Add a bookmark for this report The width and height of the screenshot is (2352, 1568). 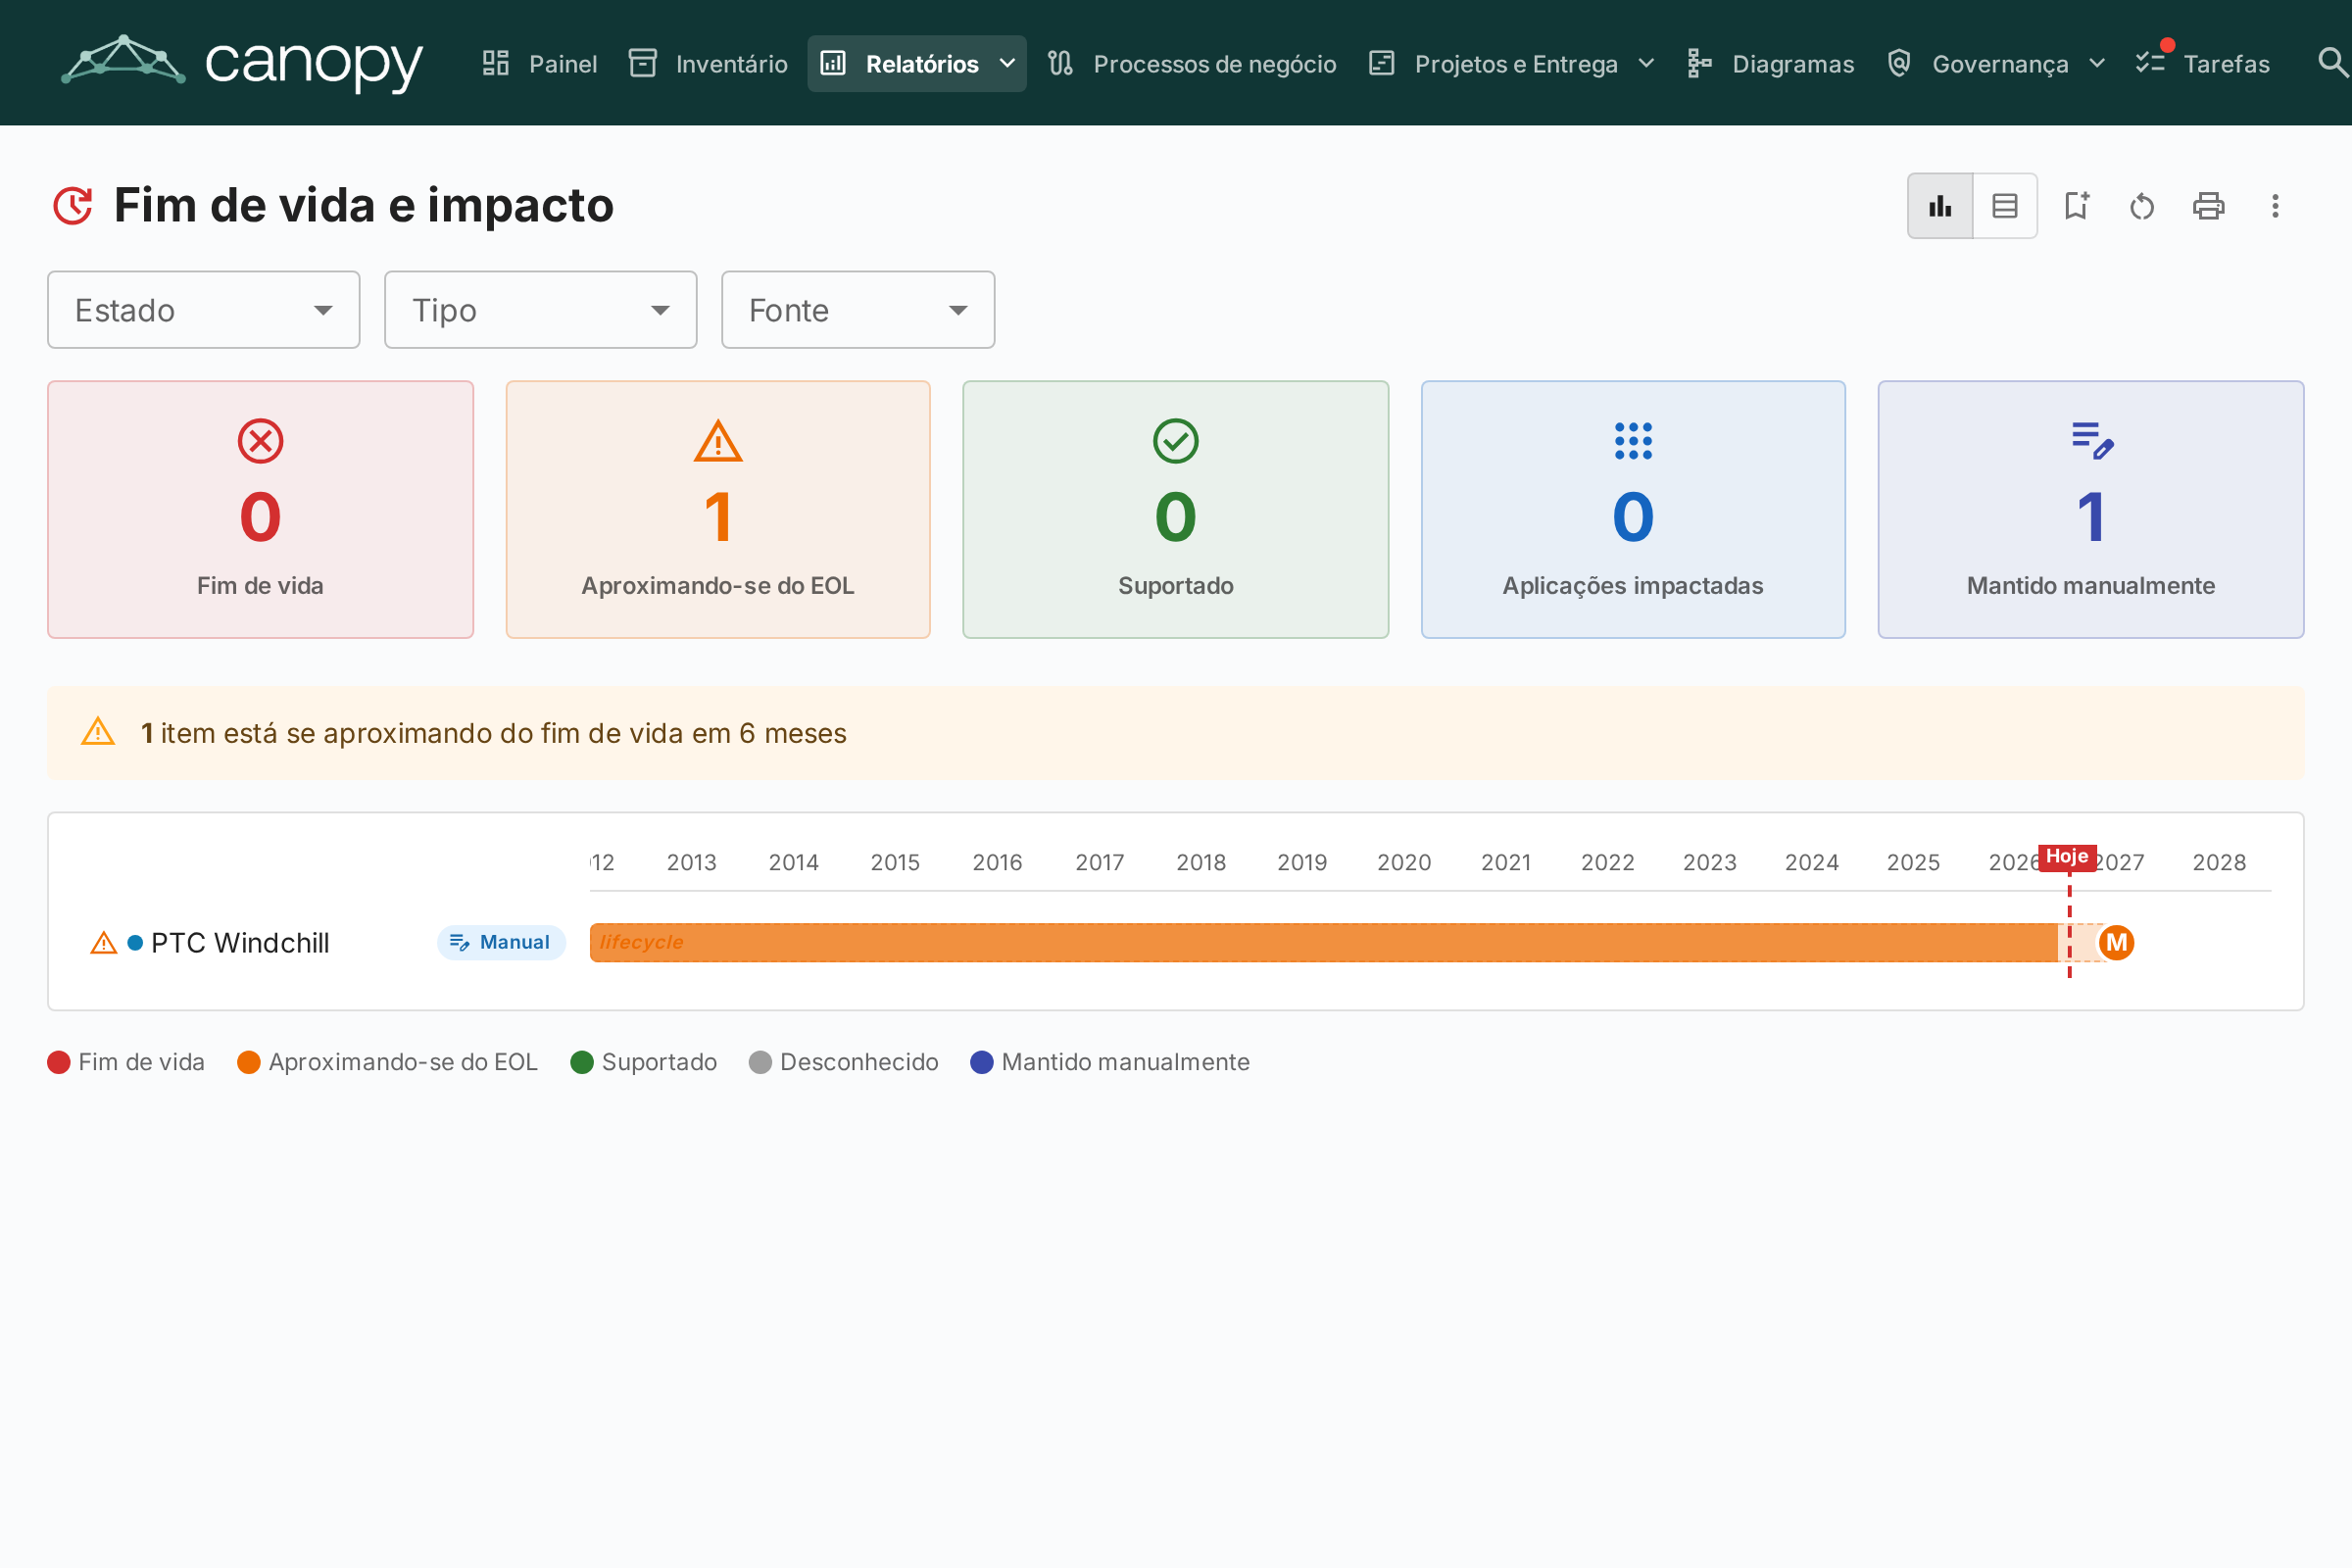(2077, 206)
